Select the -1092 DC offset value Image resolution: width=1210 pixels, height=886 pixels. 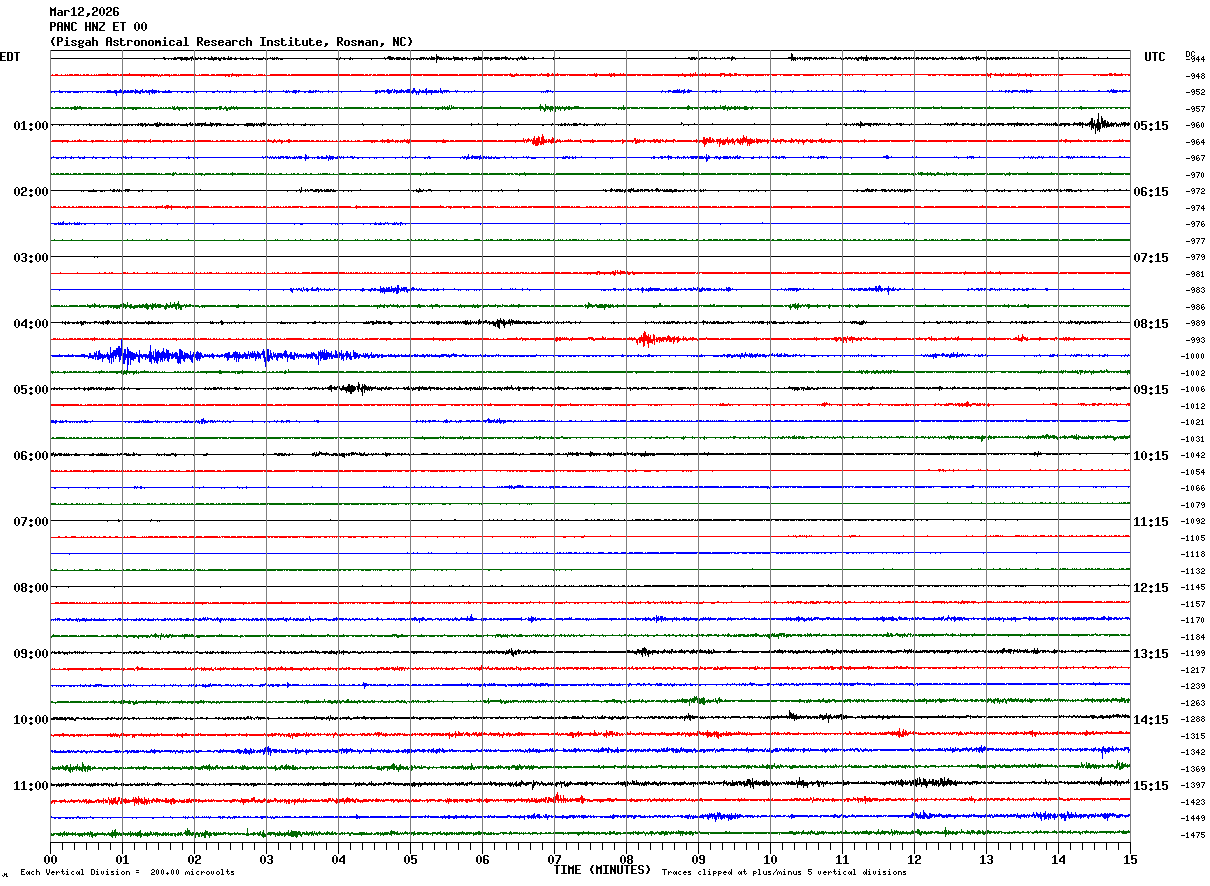(1195, 522)
